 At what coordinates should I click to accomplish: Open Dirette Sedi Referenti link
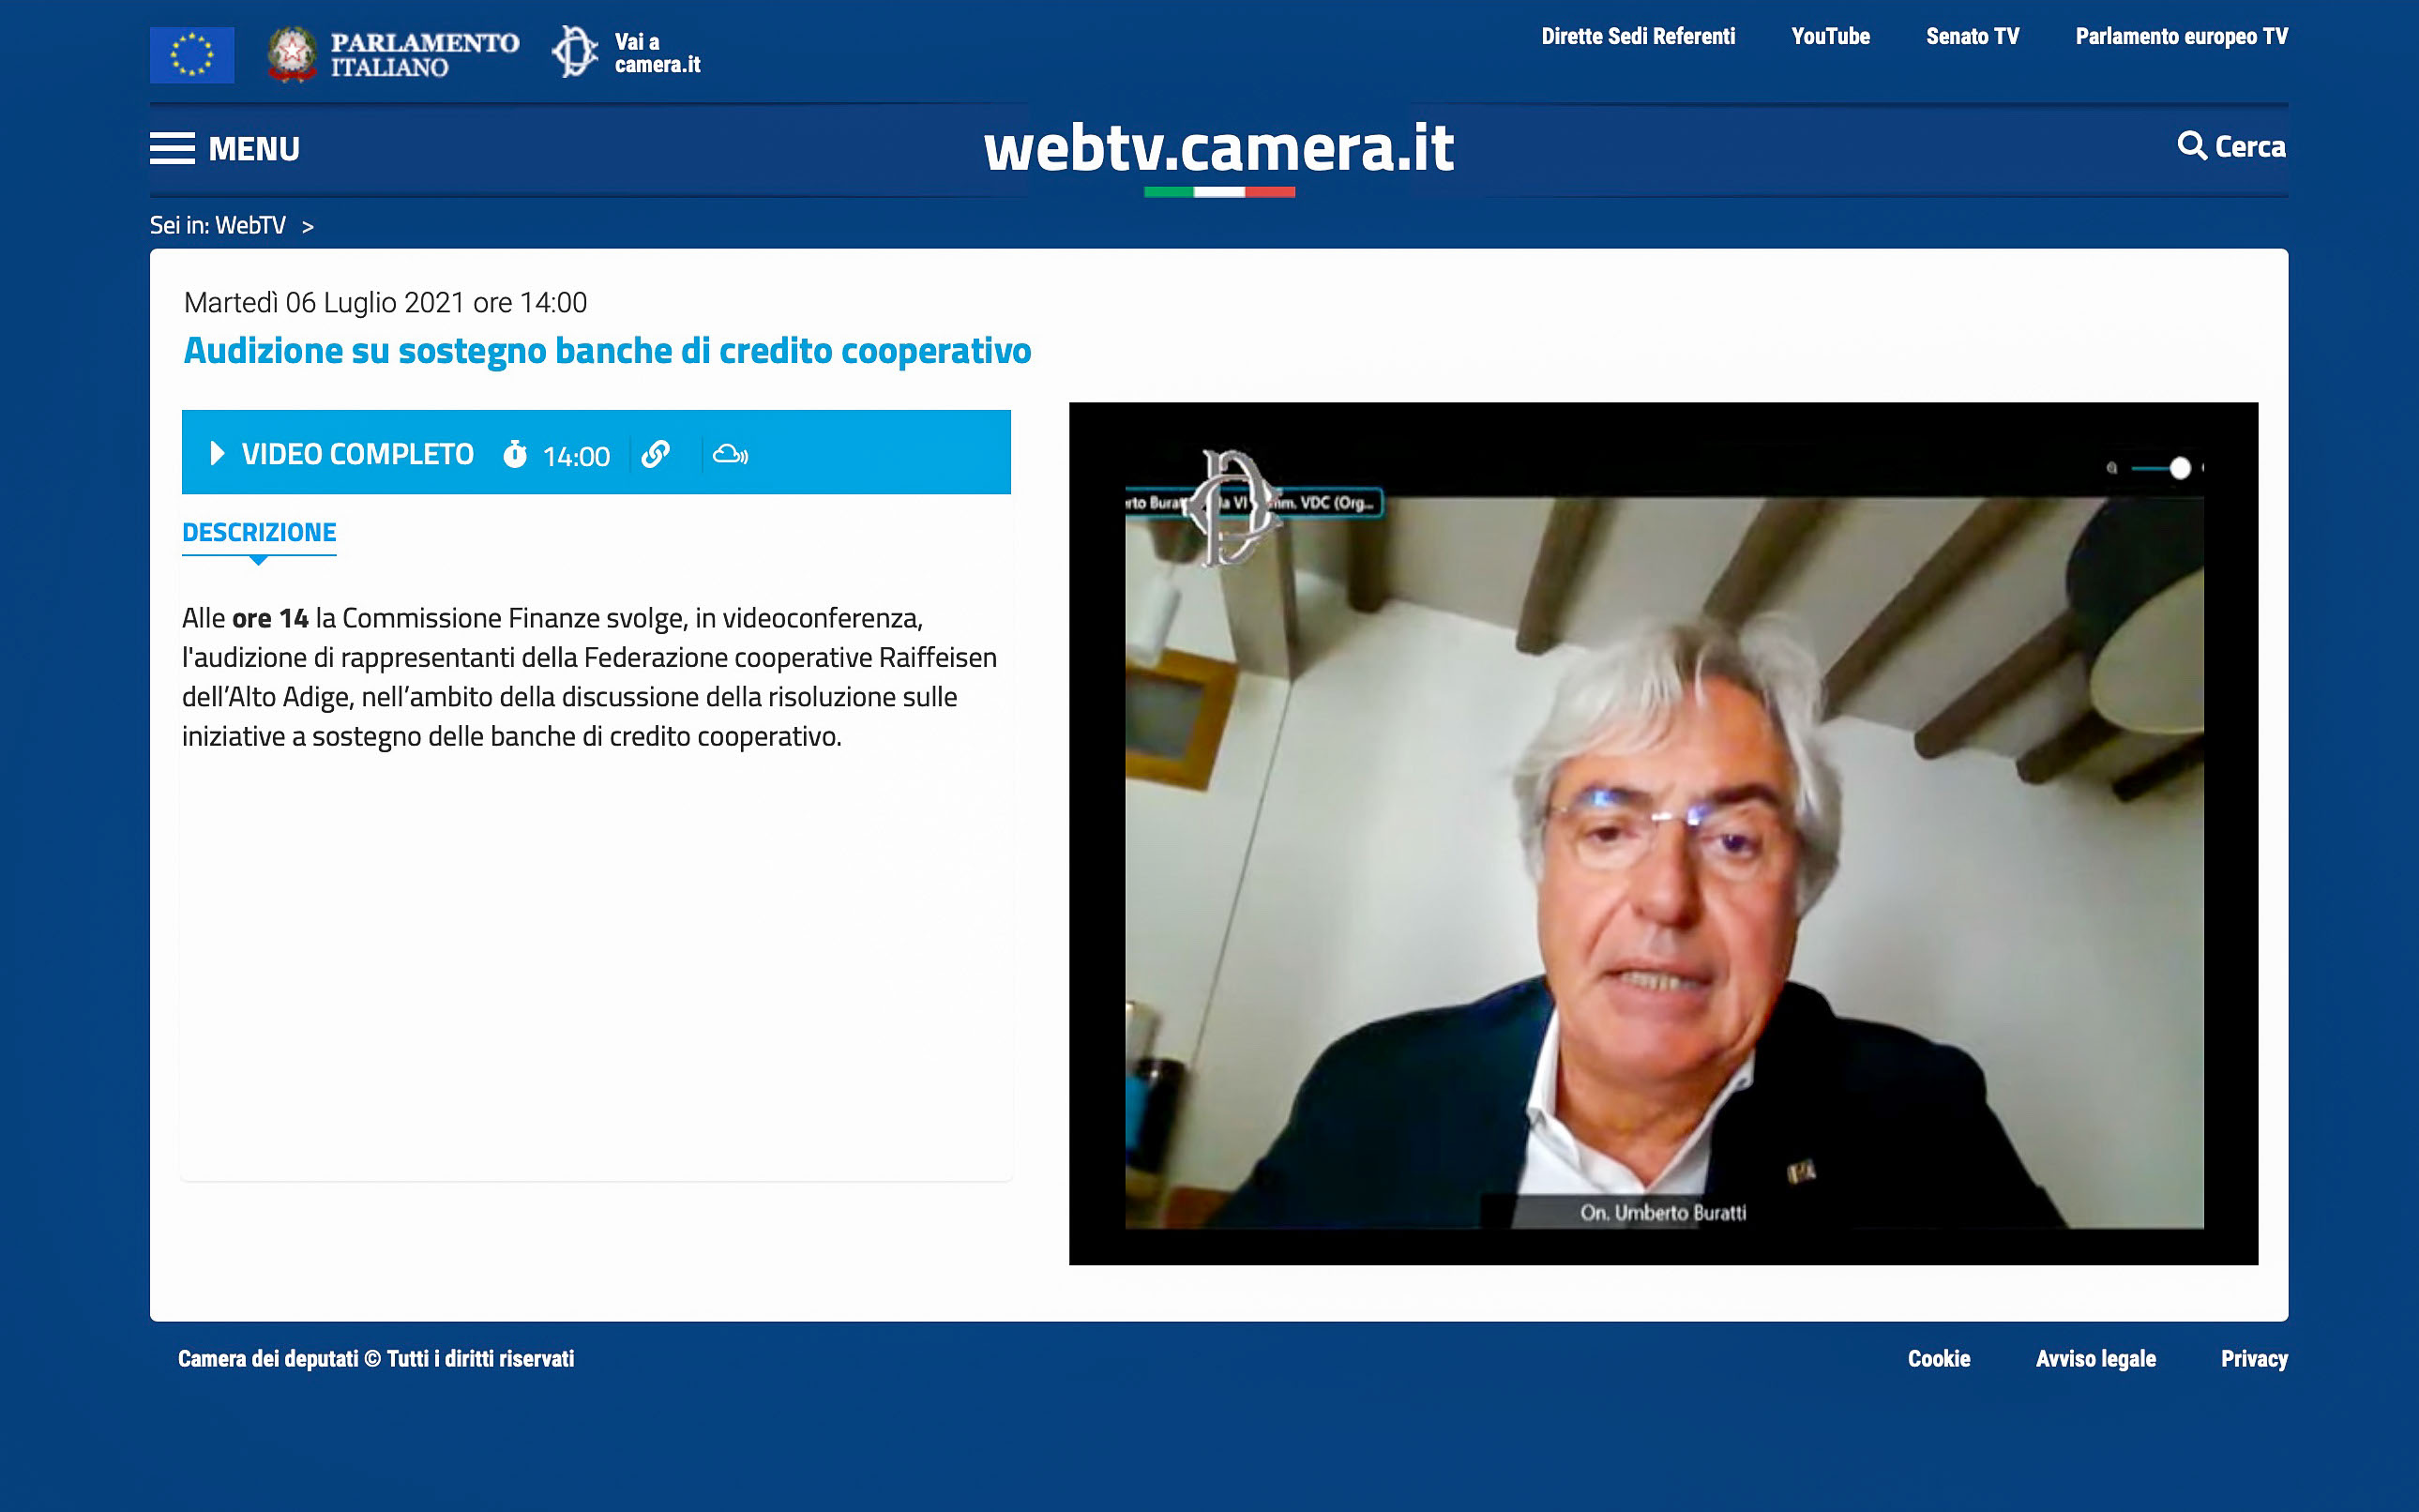point(1638,37)
